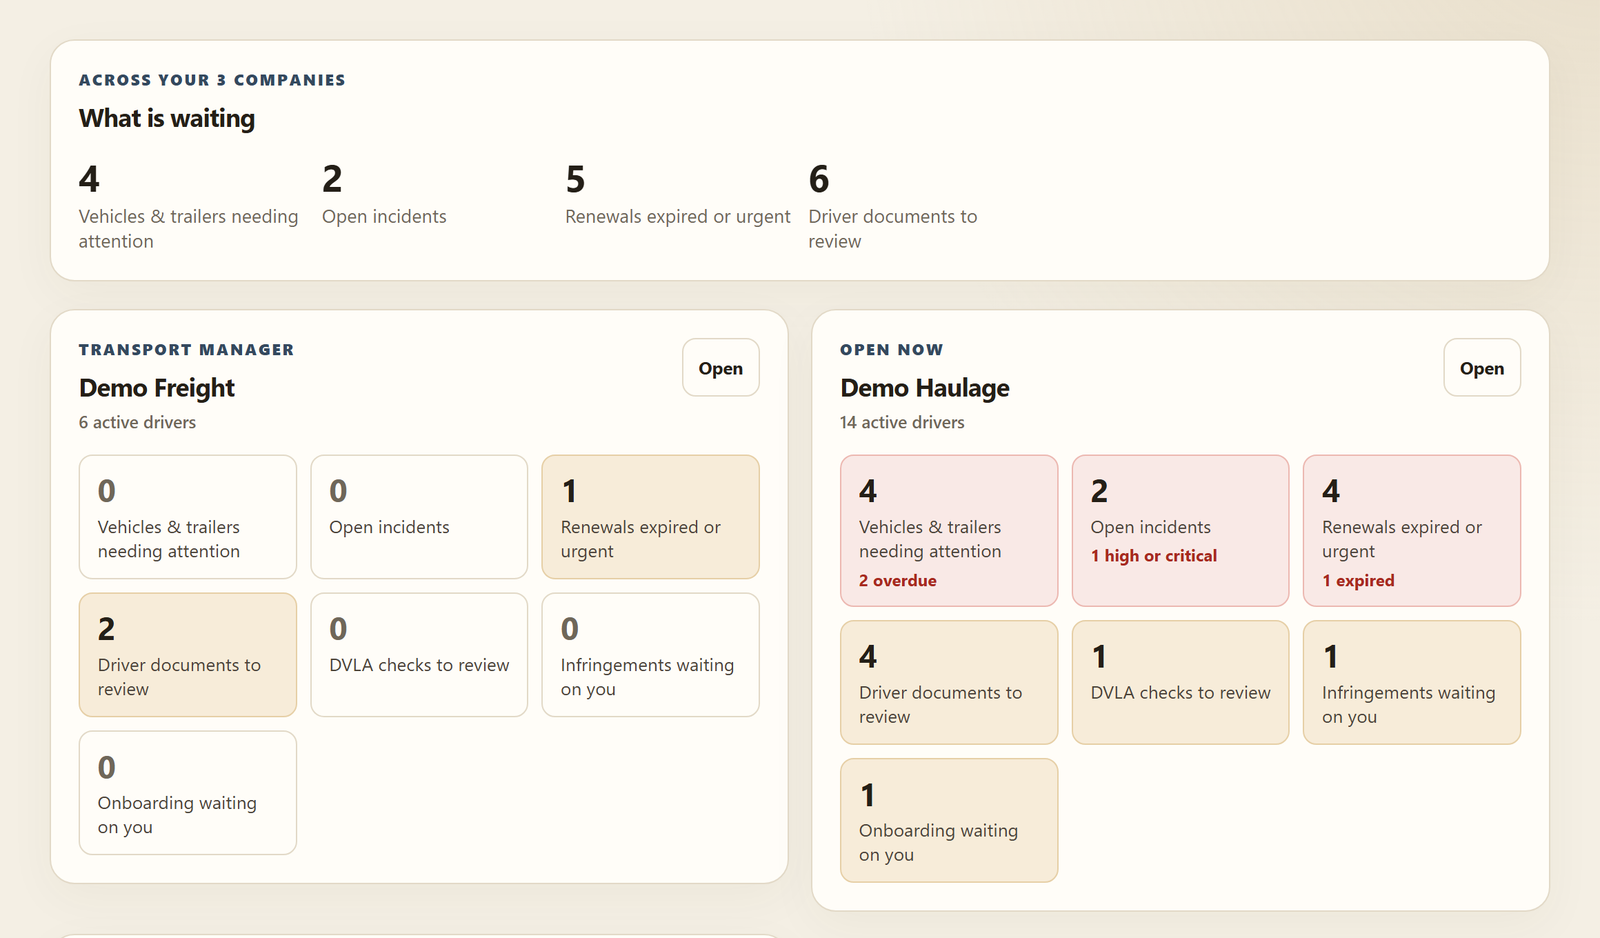The height and width of the screenshot is (938, 1600).
Task: Click the red "1 expired" warning text
Action: coord(1358,581)
